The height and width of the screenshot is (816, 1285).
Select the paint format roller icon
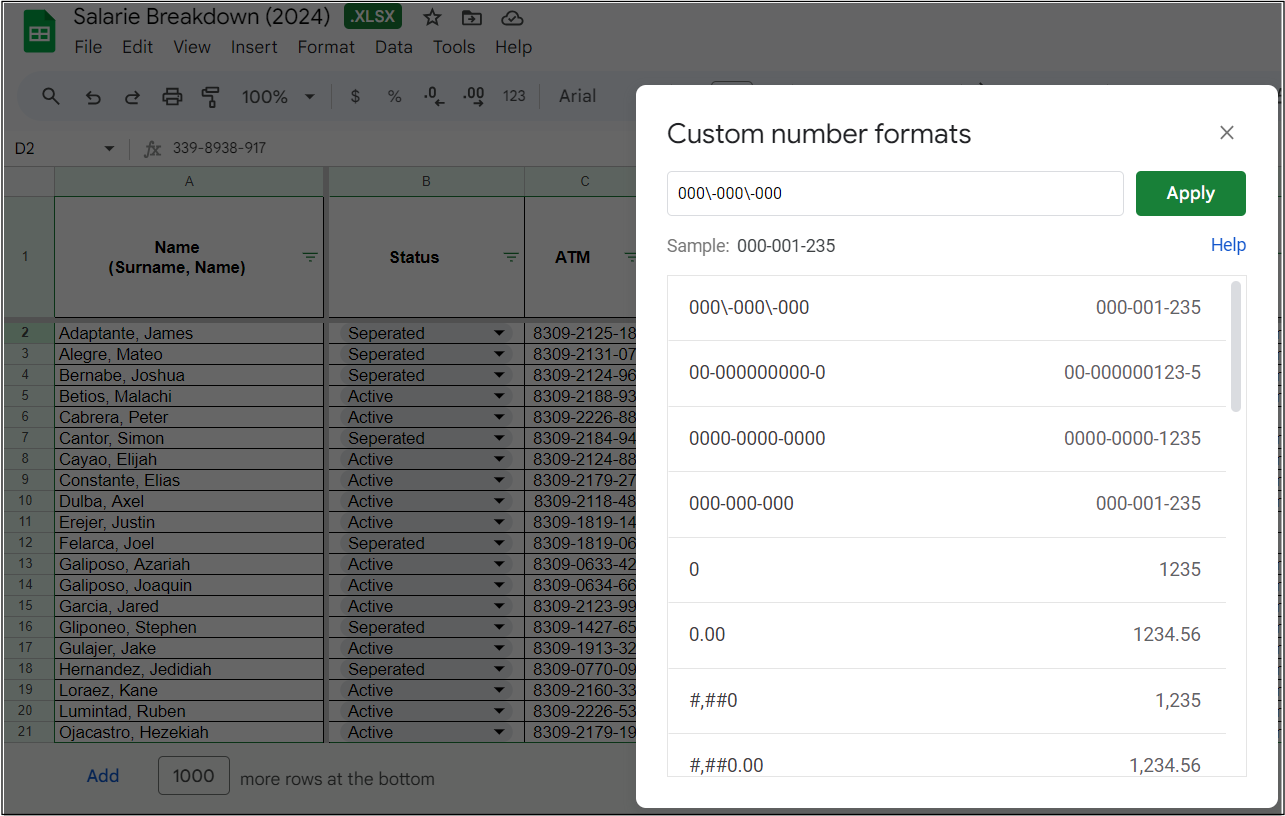point(211,97)
